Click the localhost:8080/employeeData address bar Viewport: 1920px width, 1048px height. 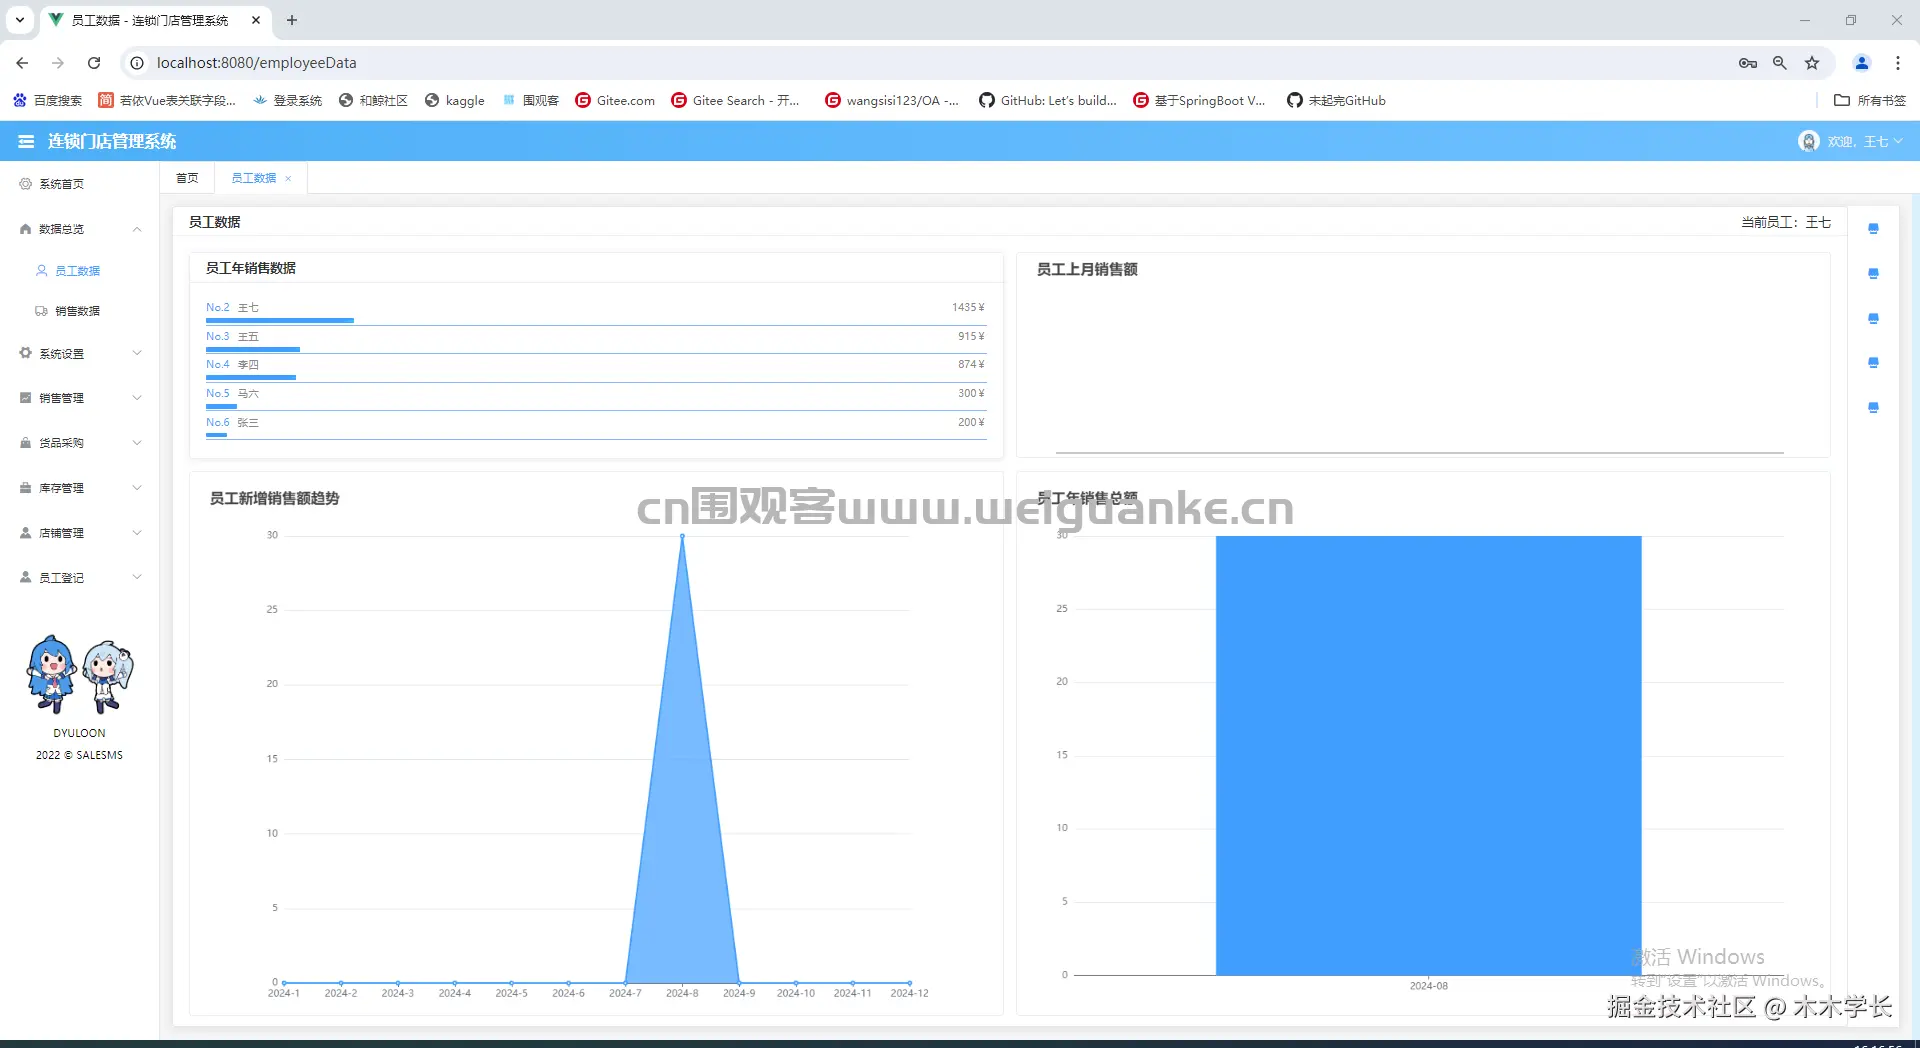point(256,63)
